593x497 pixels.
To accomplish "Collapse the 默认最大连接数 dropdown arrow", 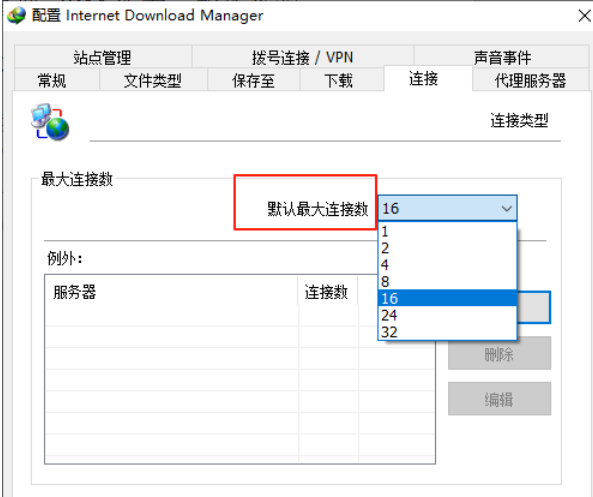I will pos(507,208).
